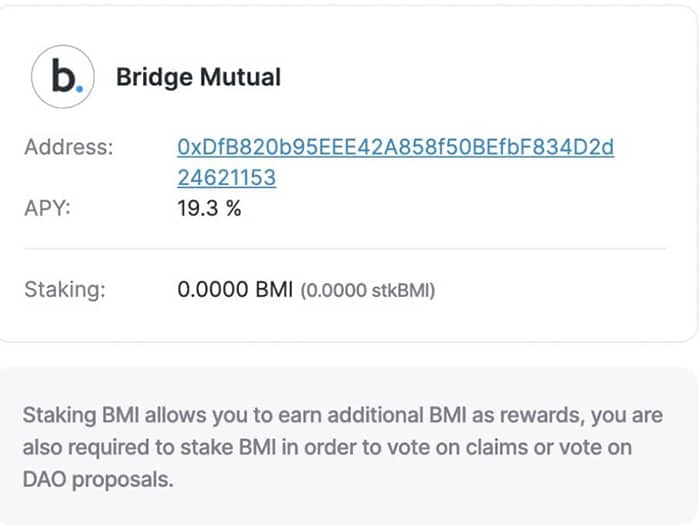Click "Staking BMI allows" at the paragraph start
The width and height of the screenshot is (700, 531).
pos(104,415)
